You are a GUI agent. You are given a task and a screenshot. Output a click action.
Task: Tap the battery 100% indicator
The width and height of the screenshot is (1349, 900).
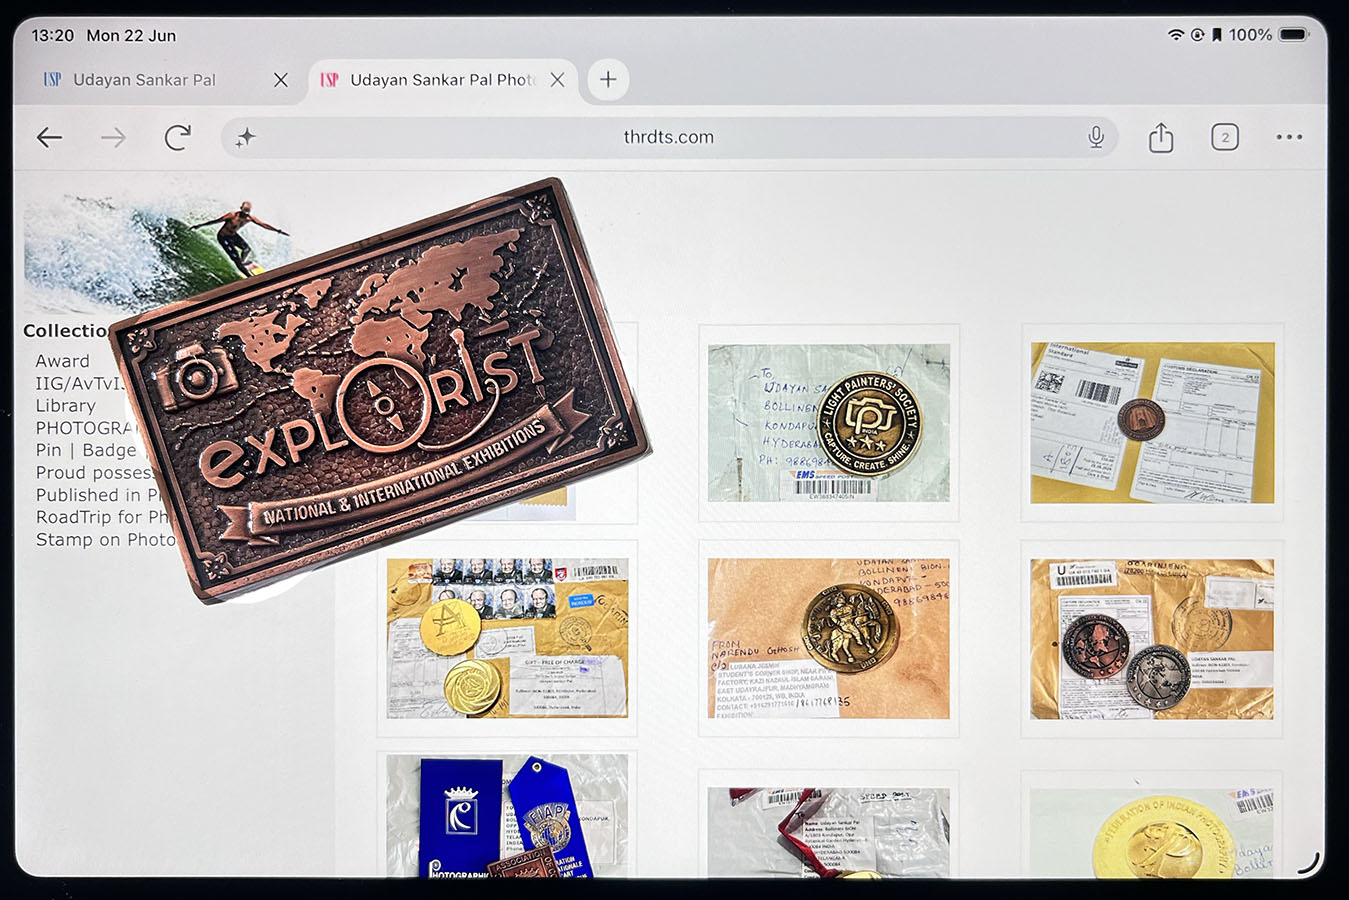pos(1269,35)
